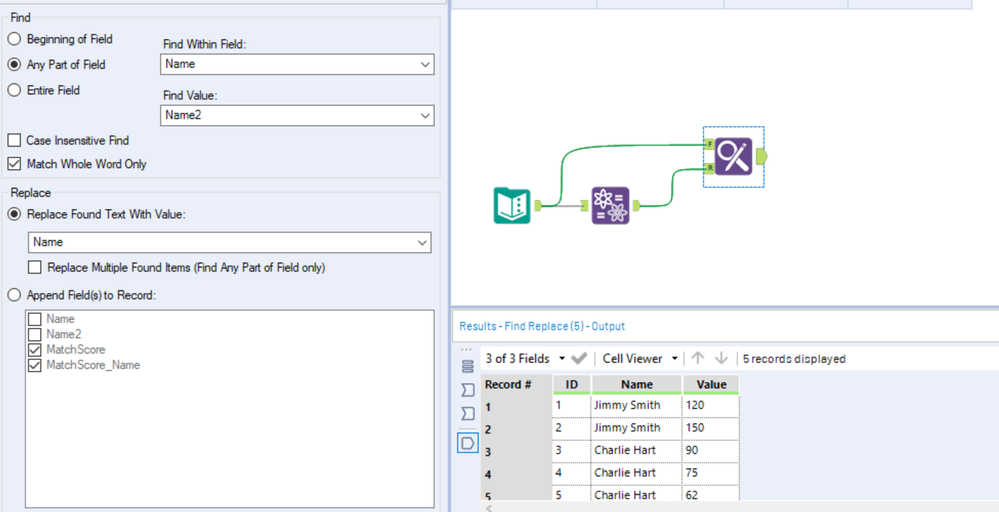Click the previous record up arrow
Image resolution: width=999 pixels, height=512 pixels.
coord(698,359)
